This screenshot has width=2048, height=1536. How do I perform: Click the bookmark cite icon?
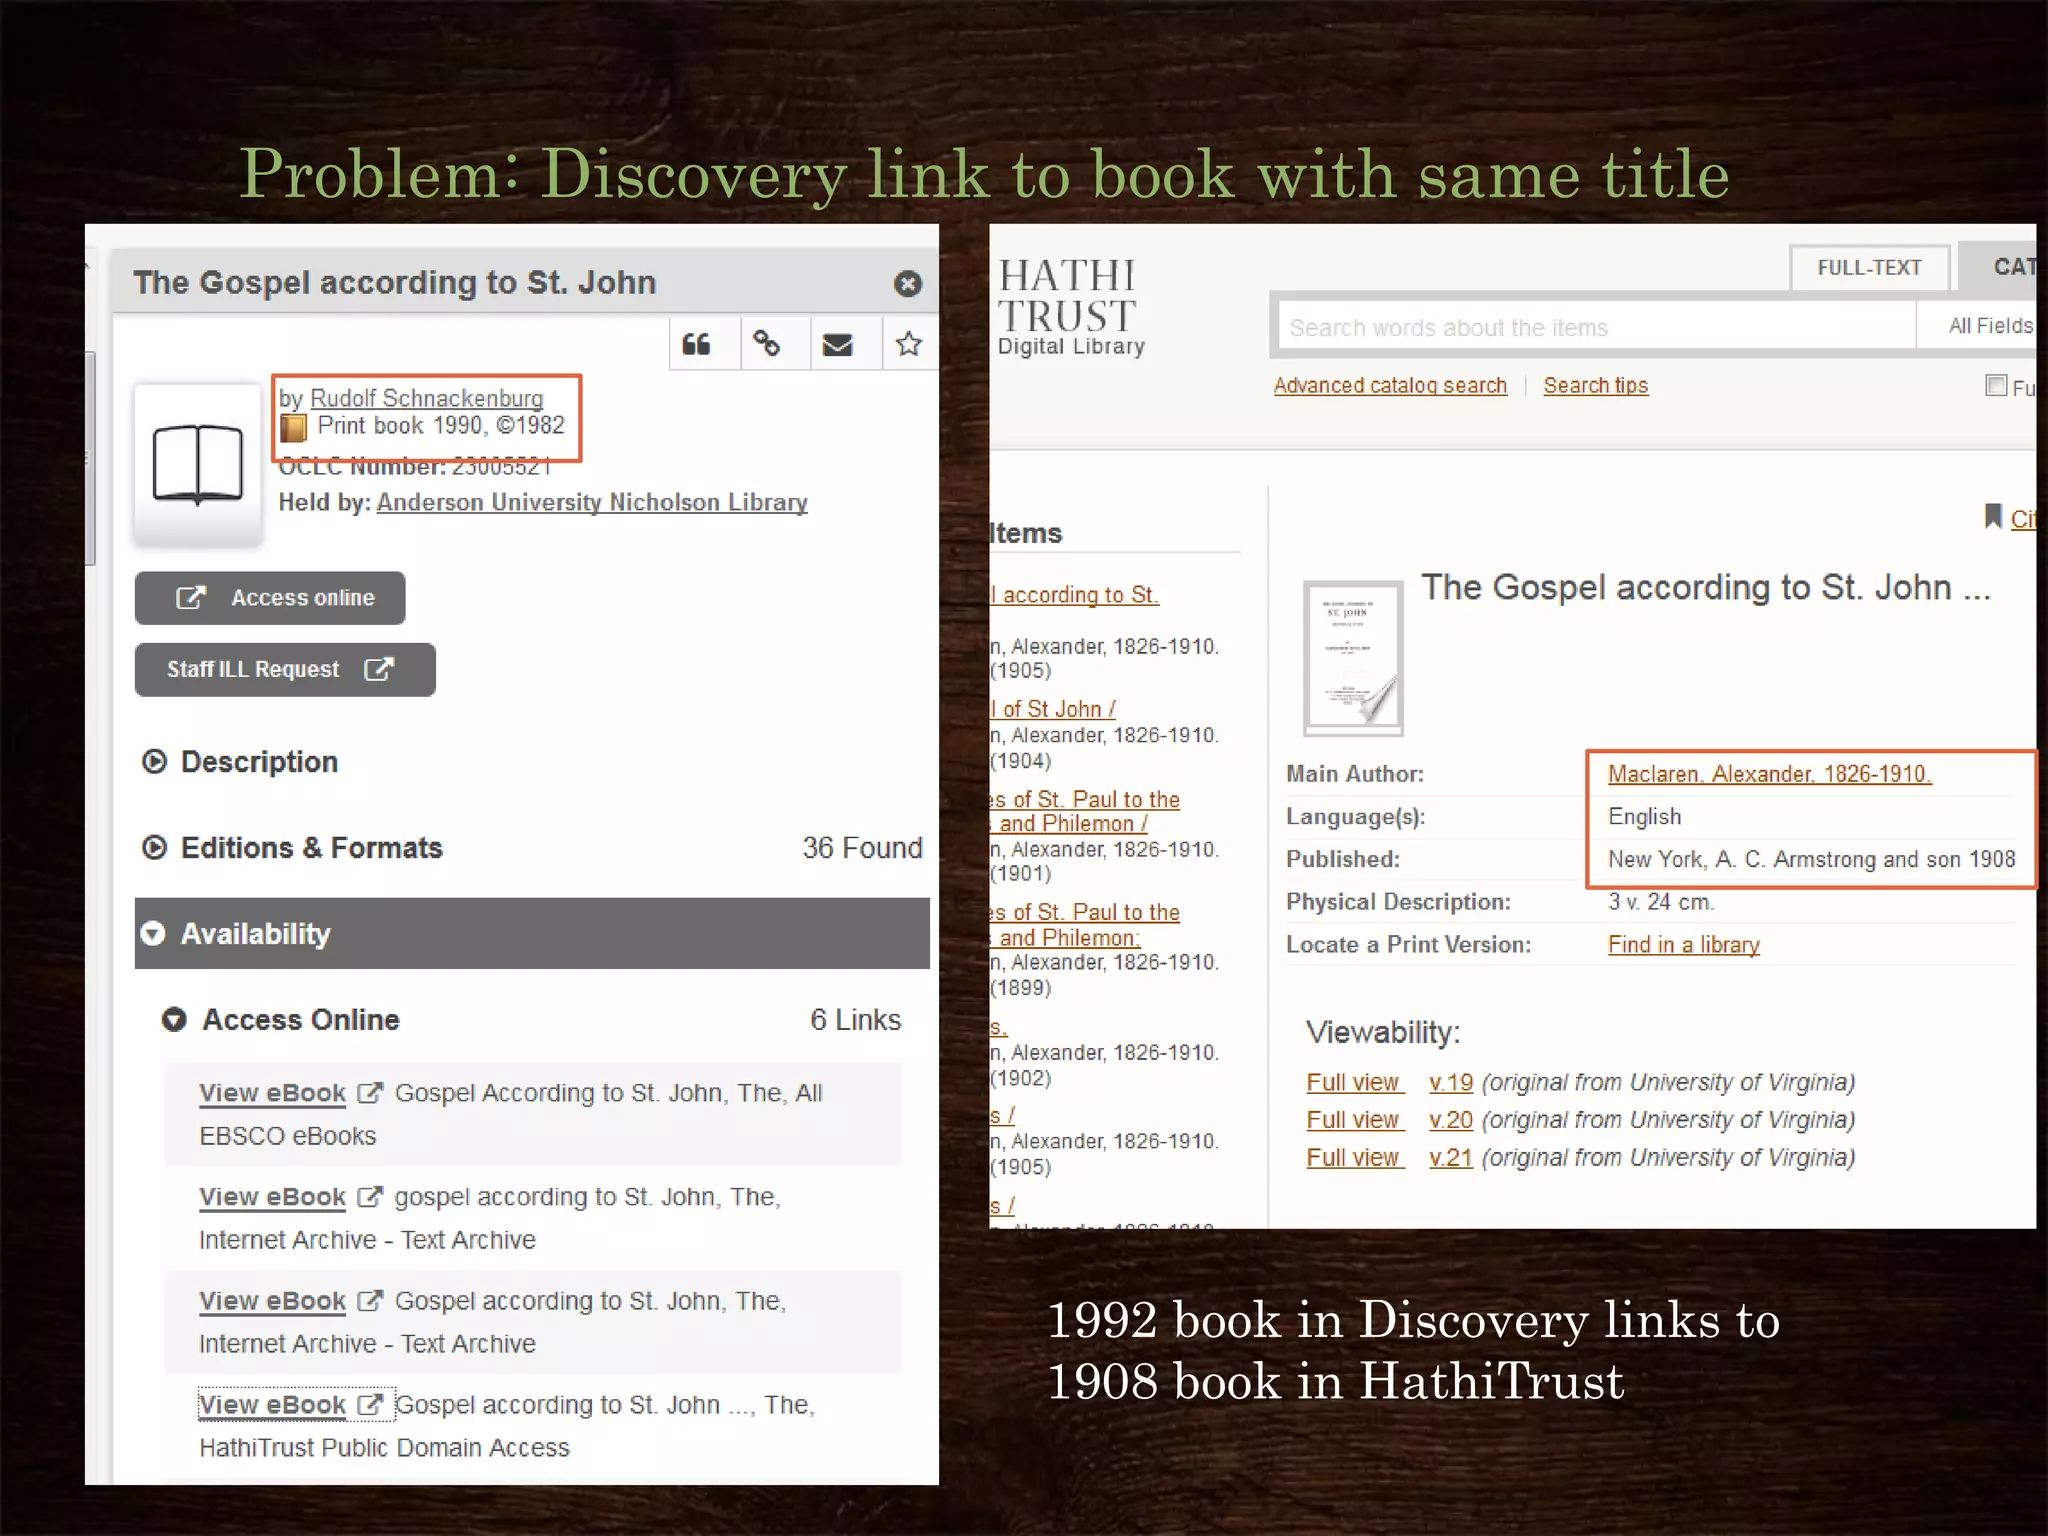click(x=1993, y=517)
